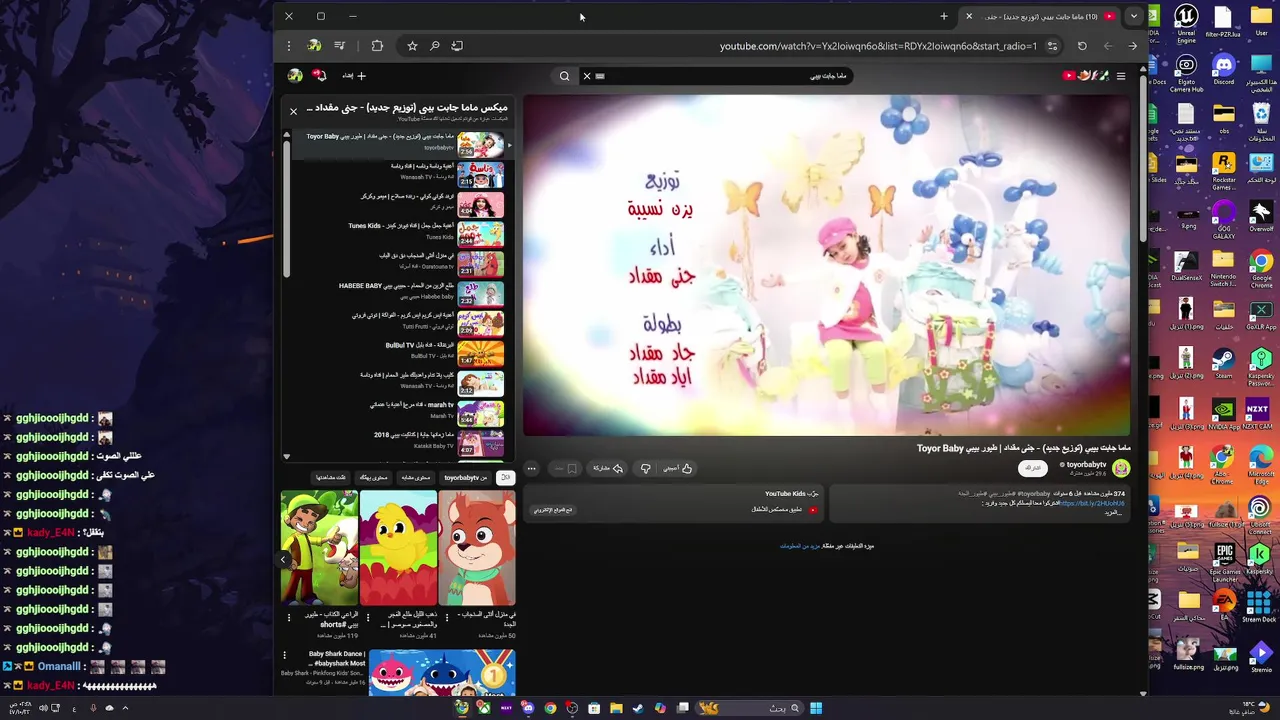Open File Explorer from the taskbar
1280x720 pixels.
(x=616, y=708)
